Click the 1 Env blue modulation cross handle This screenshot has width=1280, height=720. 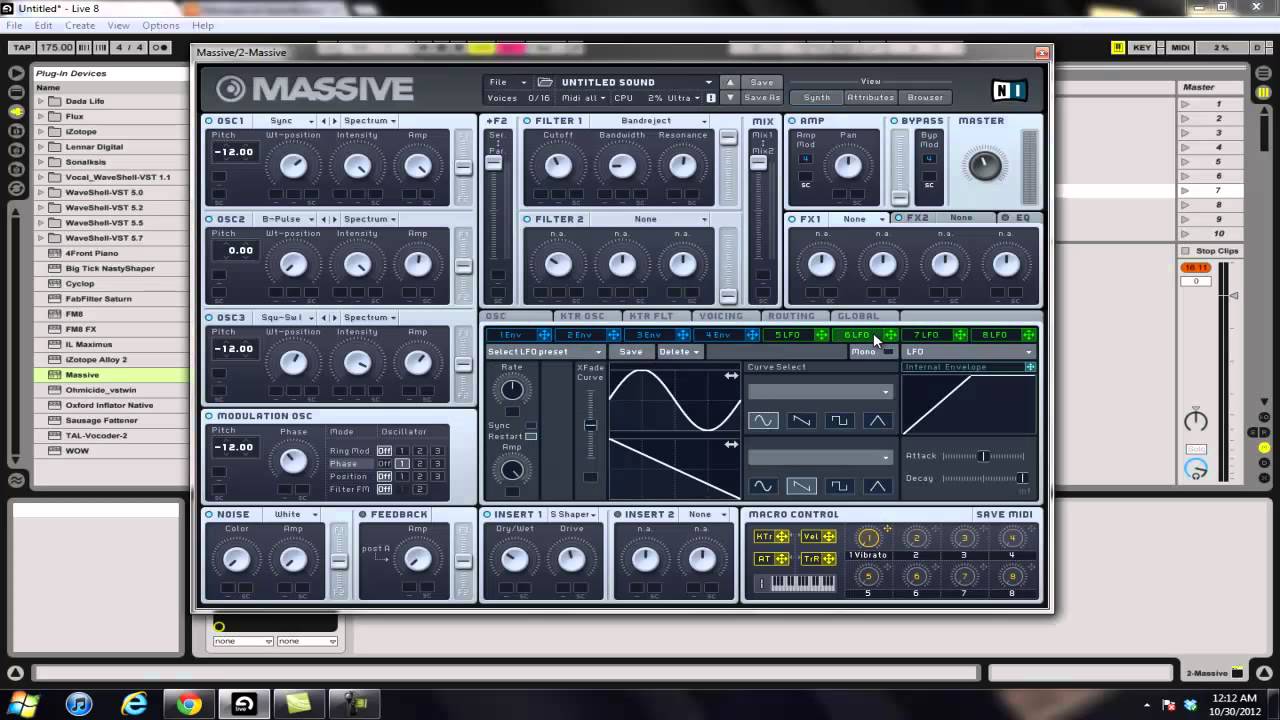click(x=544, y=335)
